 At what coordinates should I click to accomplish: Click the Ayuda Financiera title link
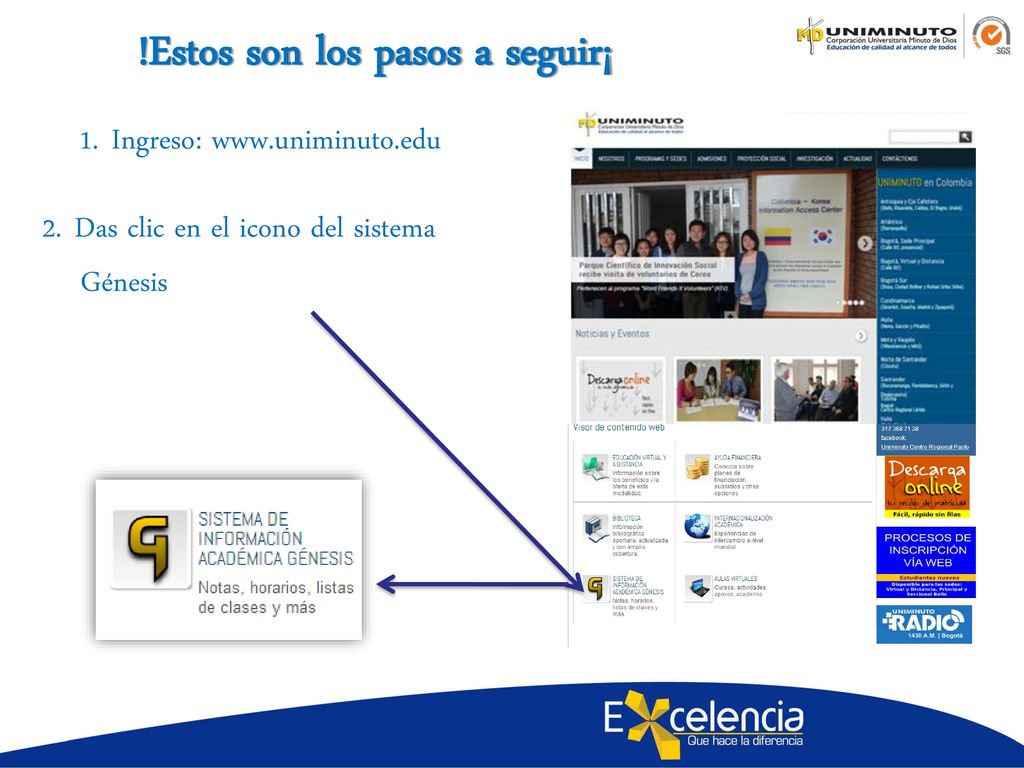(737, 458)
